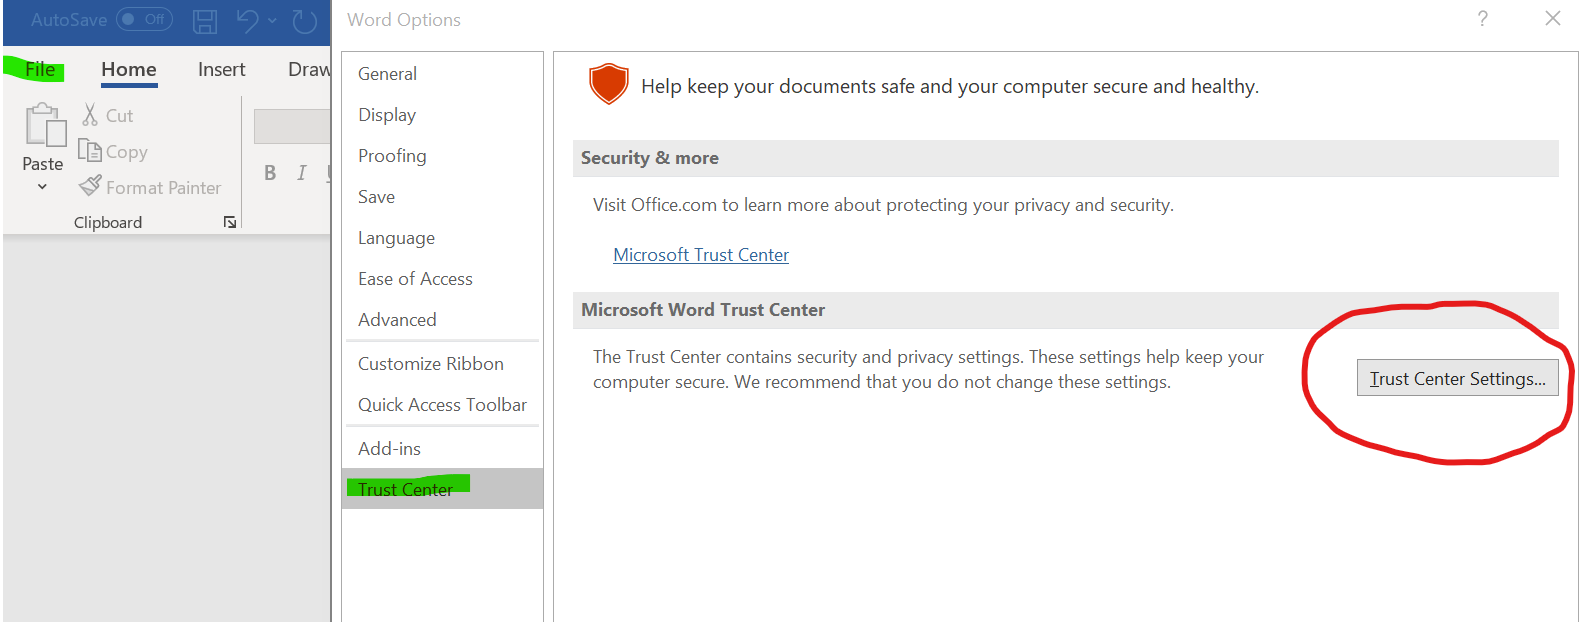This screenshot has height=622, width=1582.
Task: Open the Advanced options category
Action: coord(397,320)
